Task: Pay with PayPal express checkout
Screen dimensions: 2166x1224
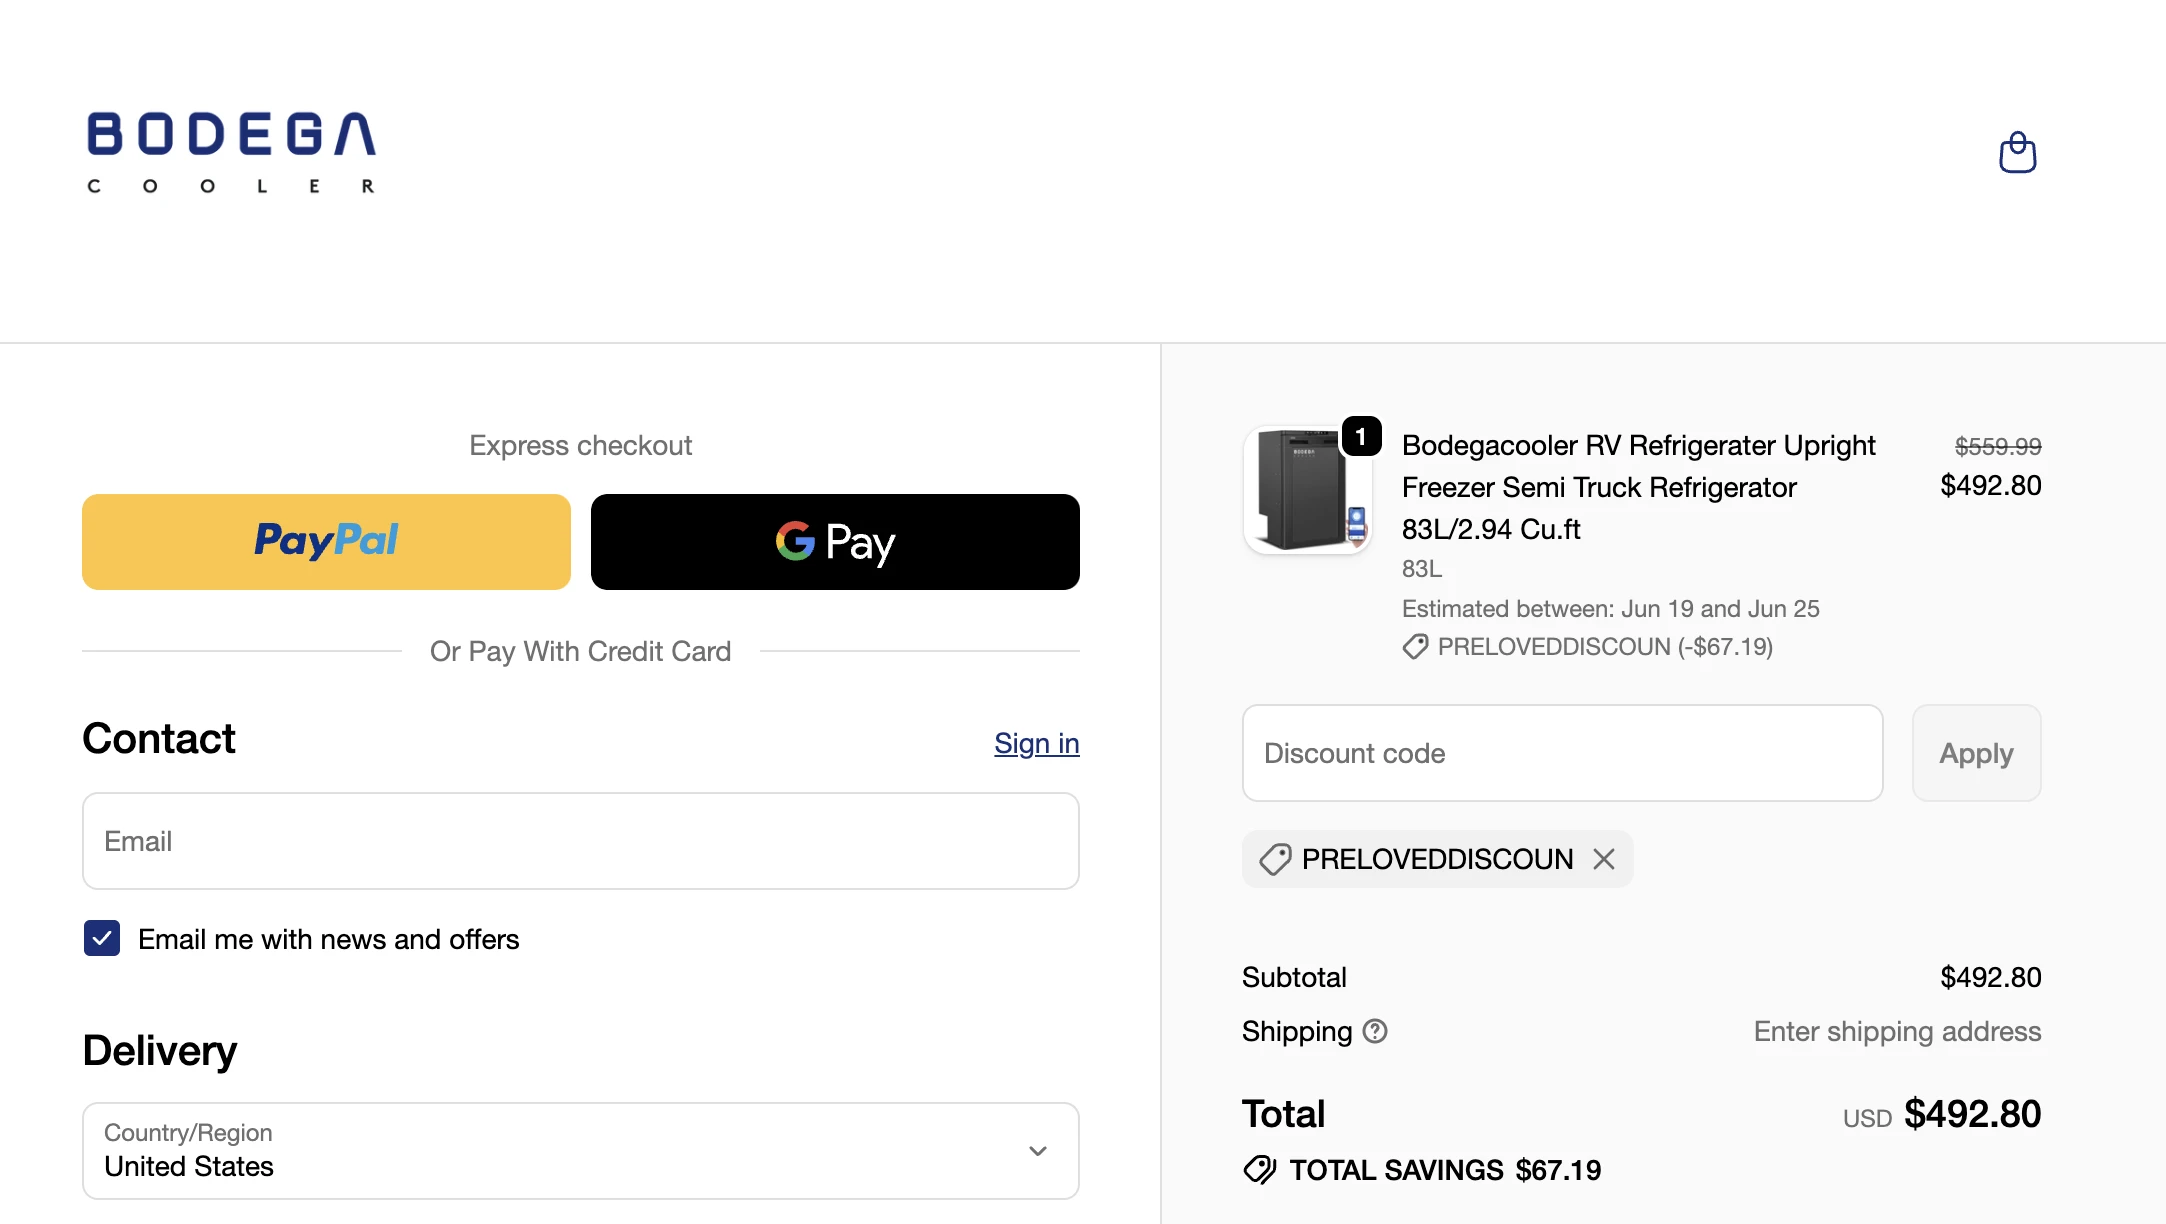Action: tap(326, 542)
